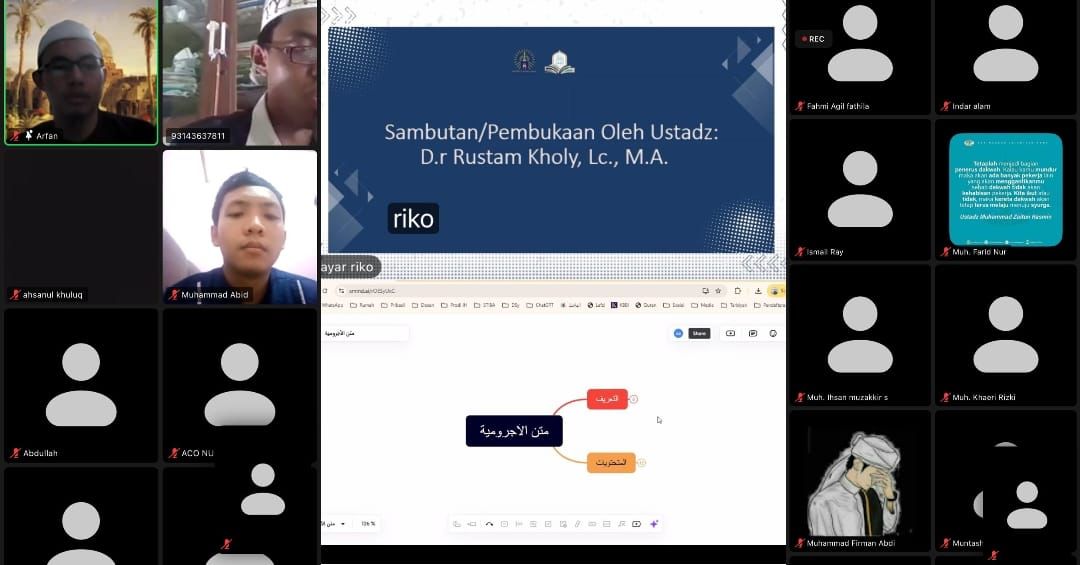The width and height of the screenshot is (1080, 565).
Task: Click the connector curve tool in bottom toolbar
Action: [x=489, y=524]
